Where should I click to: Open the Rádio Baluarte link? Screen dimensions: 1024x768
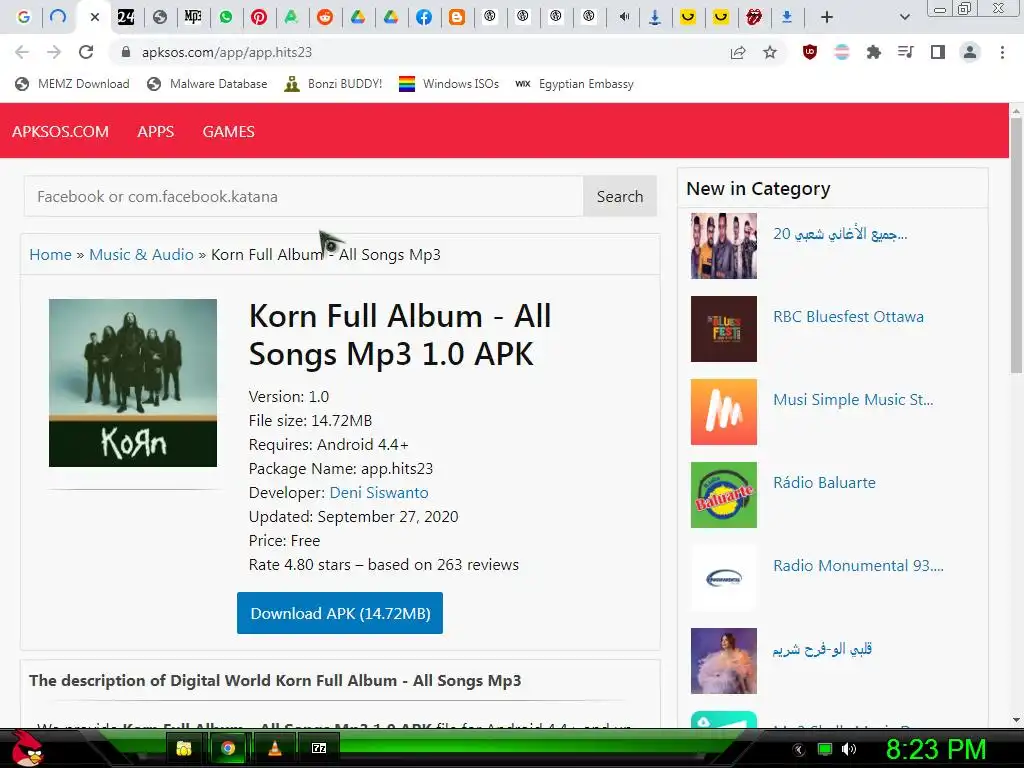[824, 483]
